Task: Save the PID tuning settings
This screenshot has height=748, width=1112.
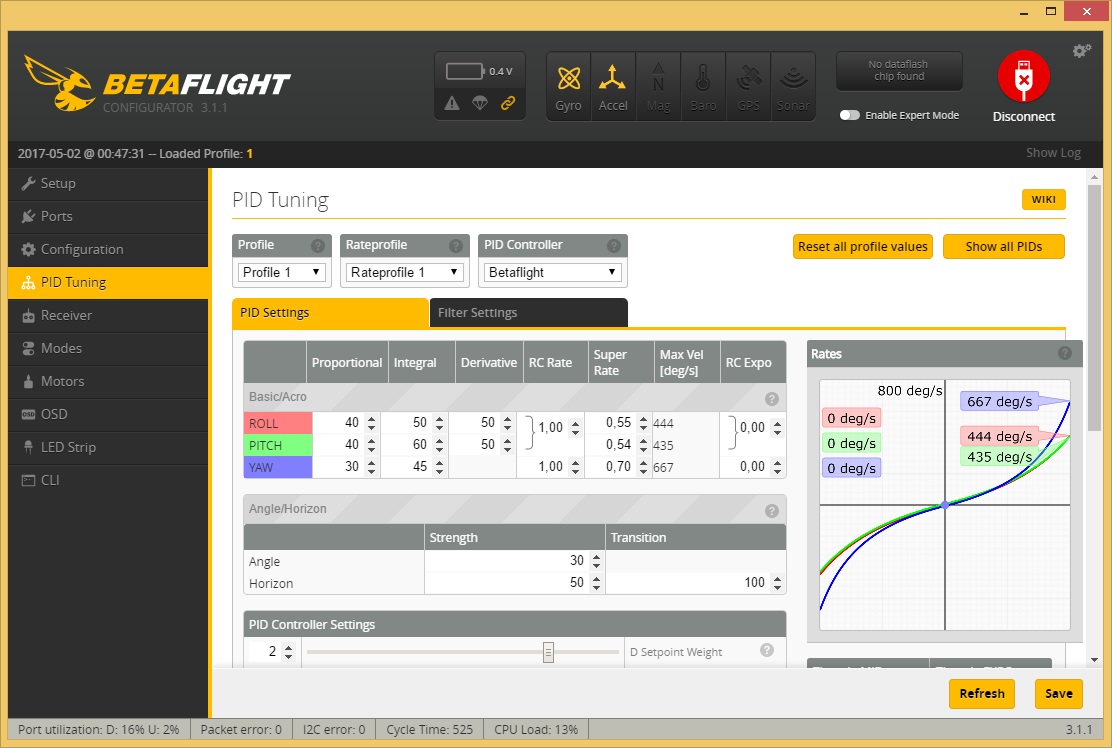Action: (x=1058, y=693)
